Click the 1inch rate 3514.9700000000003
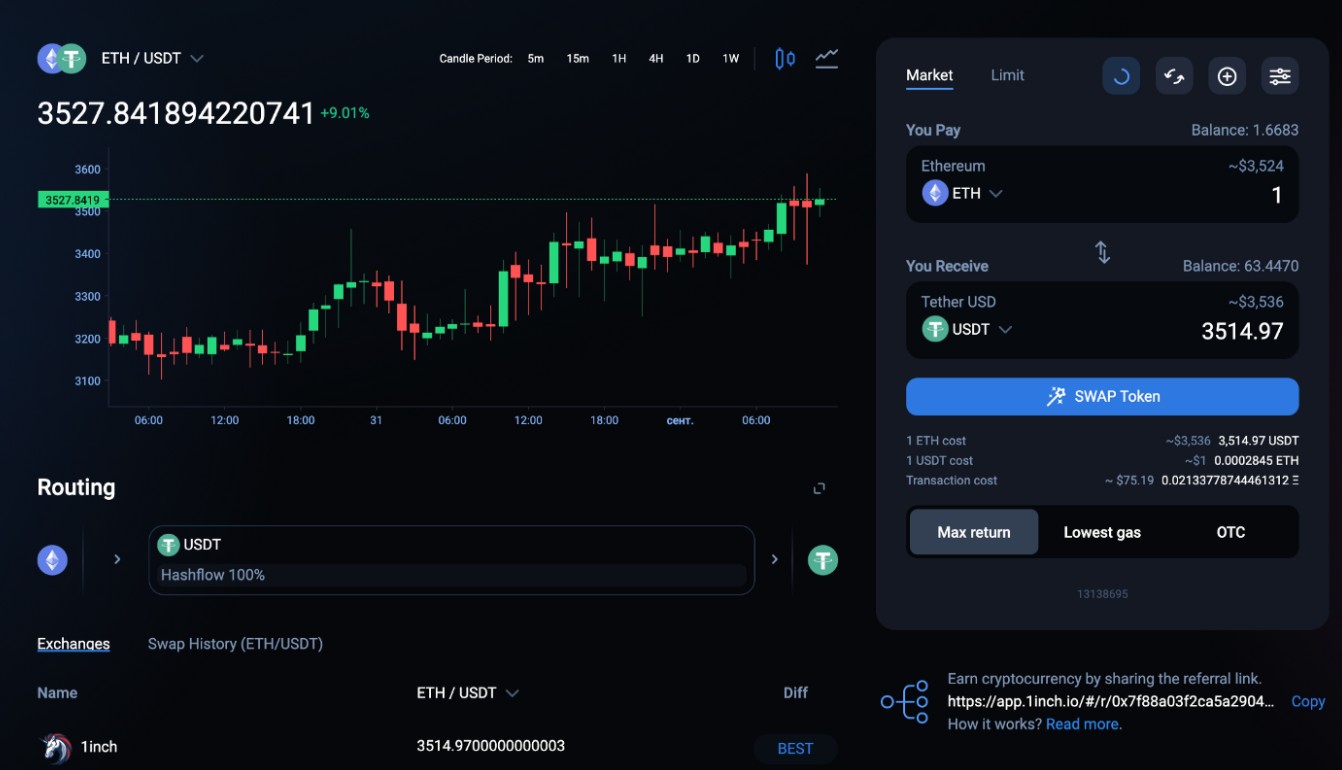 490,746
